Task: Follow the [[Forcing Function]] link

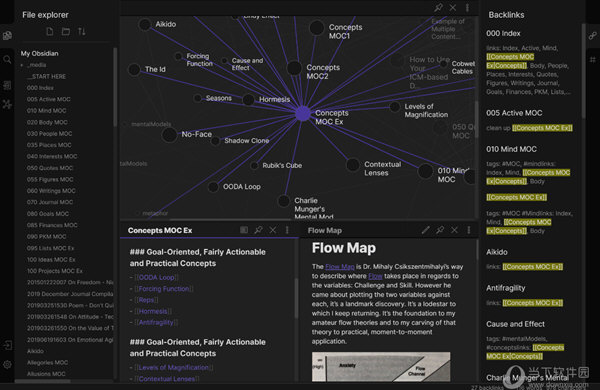Action: [164, 289]
